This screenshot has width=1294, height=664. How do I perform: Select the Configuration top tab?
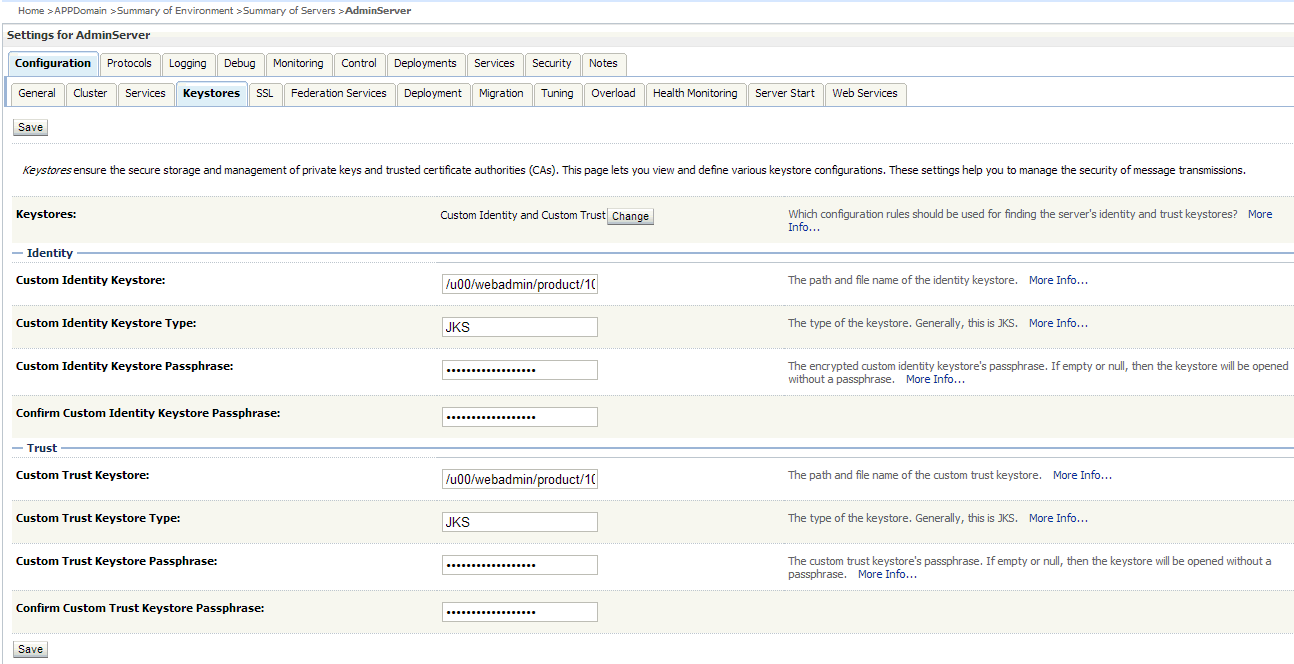tap(53, 63)
